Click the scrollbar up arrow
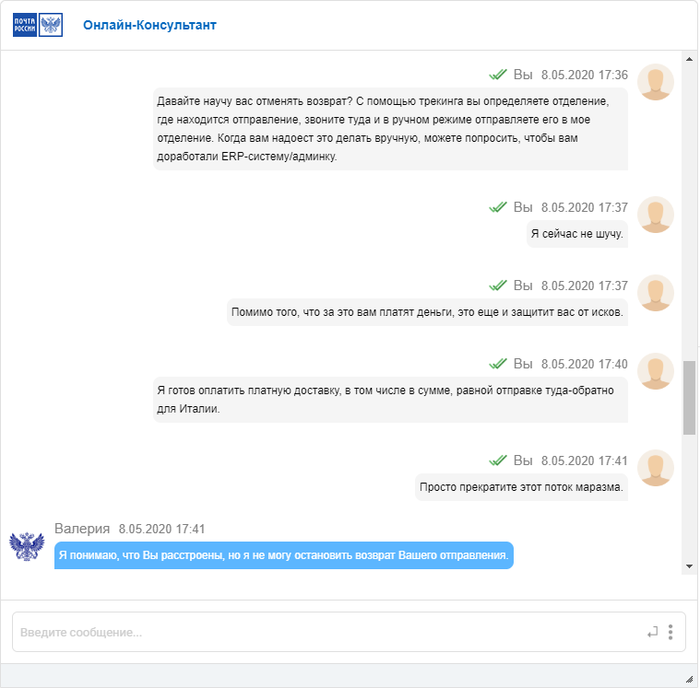This screenshot has height=688, width=700. (689, 59)
